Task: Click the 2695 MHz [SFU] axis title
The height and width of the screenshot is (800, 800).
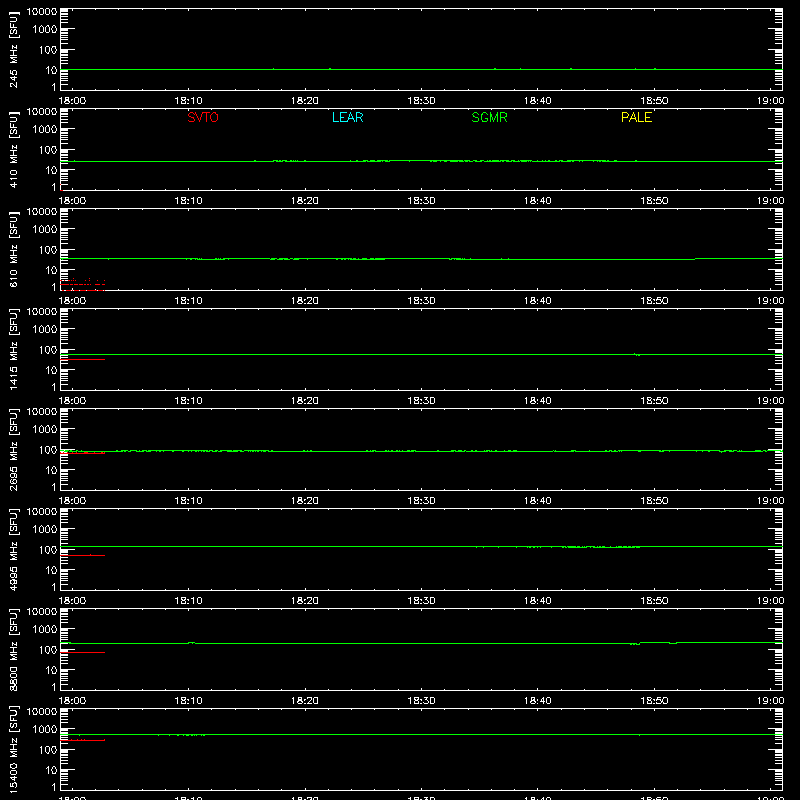Action: click(x=13, y=449)
